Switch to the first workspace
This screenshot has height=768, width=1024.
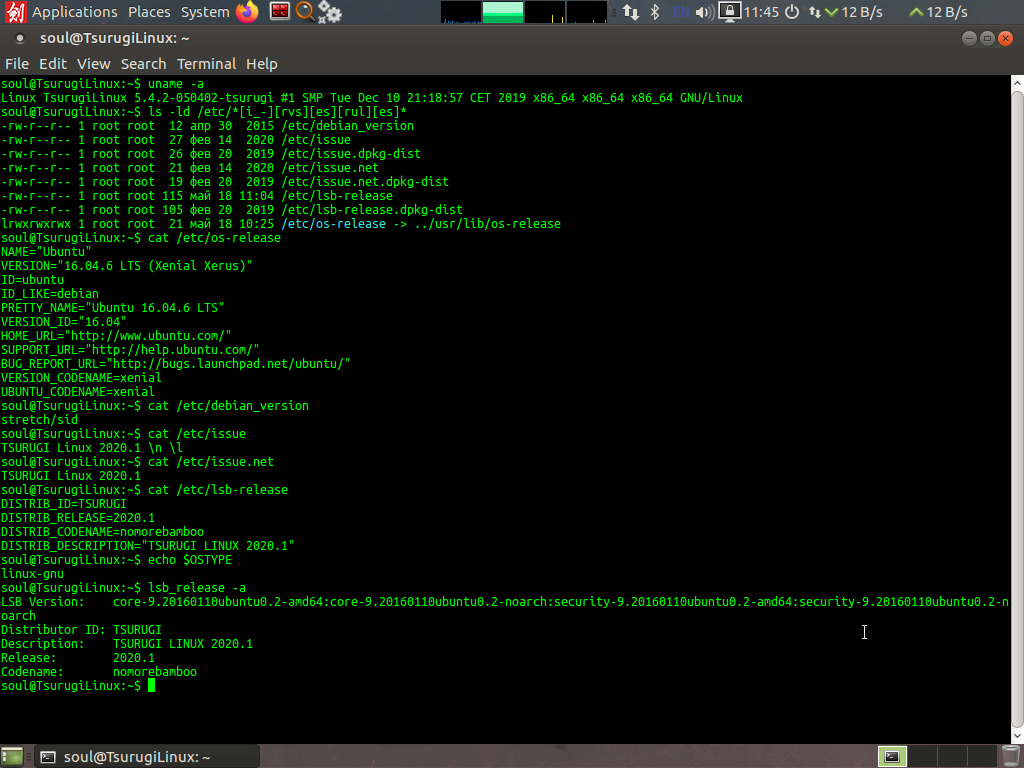point(892,756)
